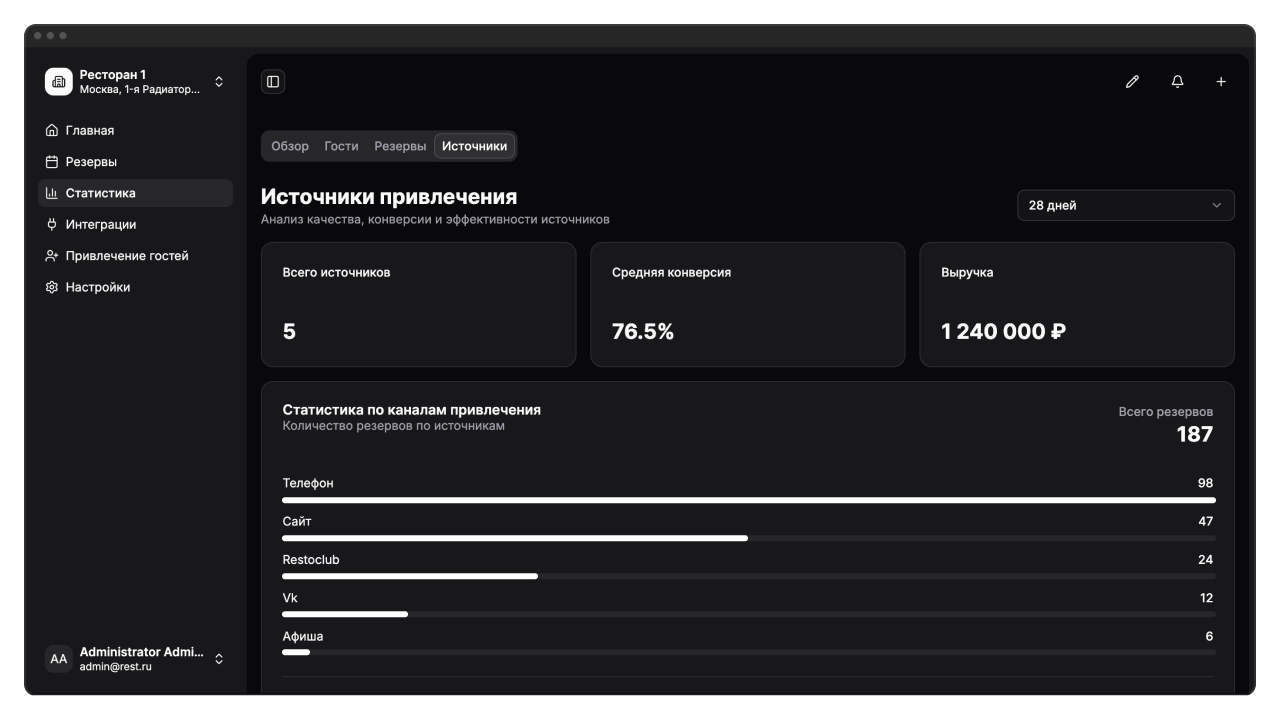Click the Выручка revenue card
This screenshot has height=720, width=1280.
click(x=1076, y=304)
